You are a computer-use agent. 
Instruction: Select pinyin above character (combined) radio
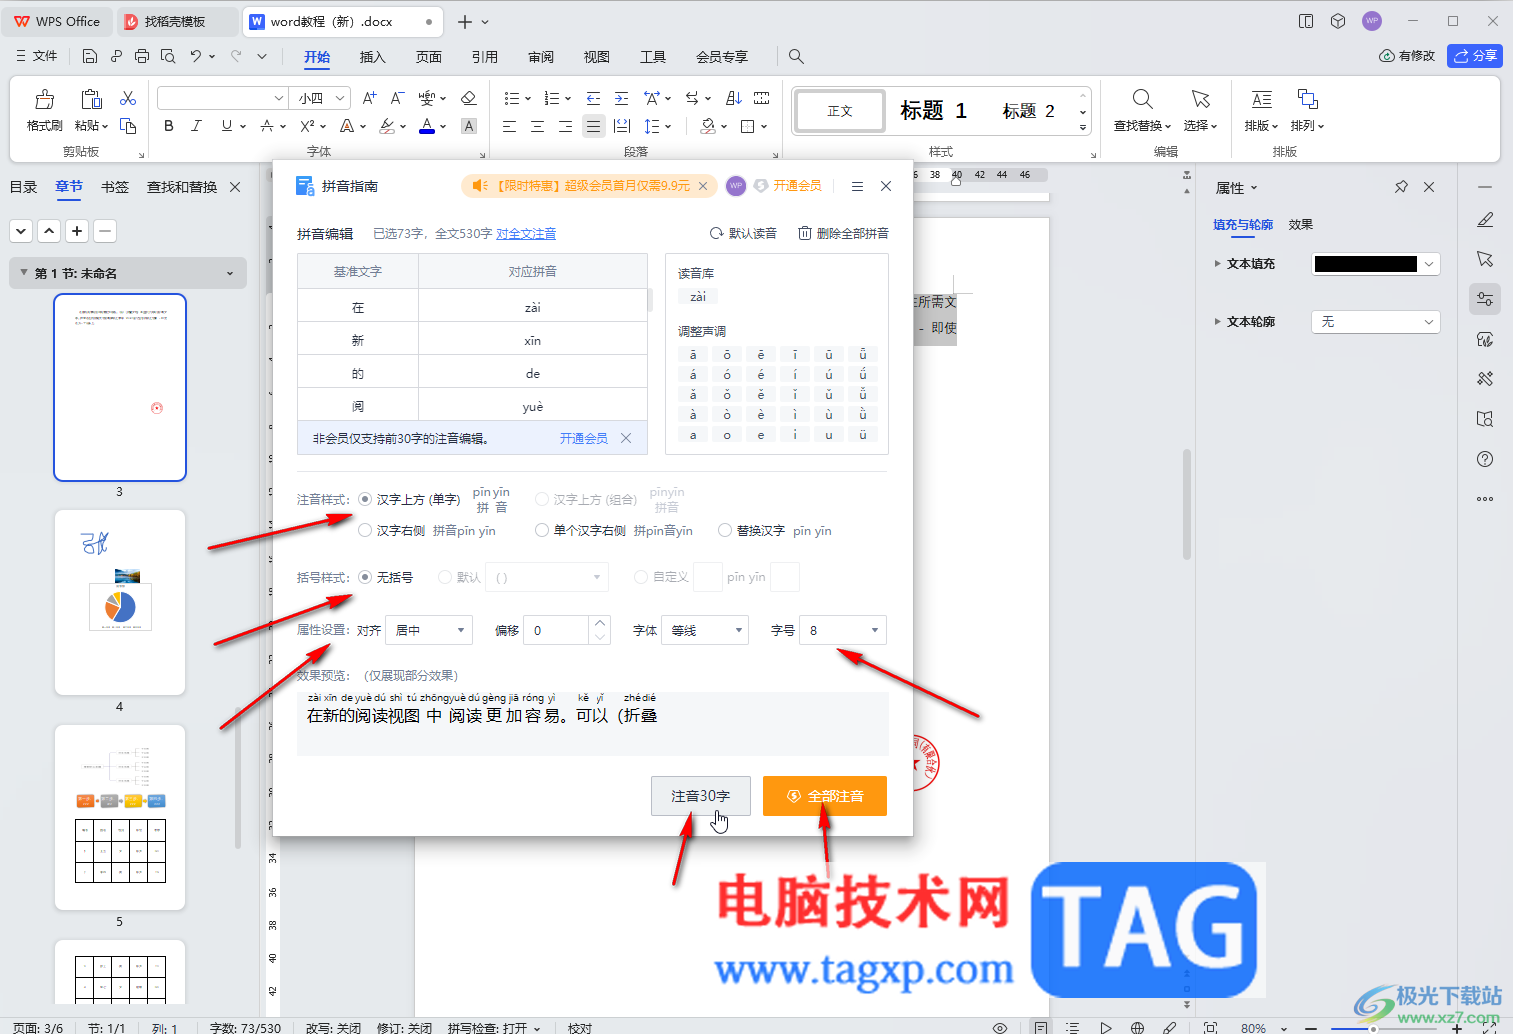click(x=542, y=499)
